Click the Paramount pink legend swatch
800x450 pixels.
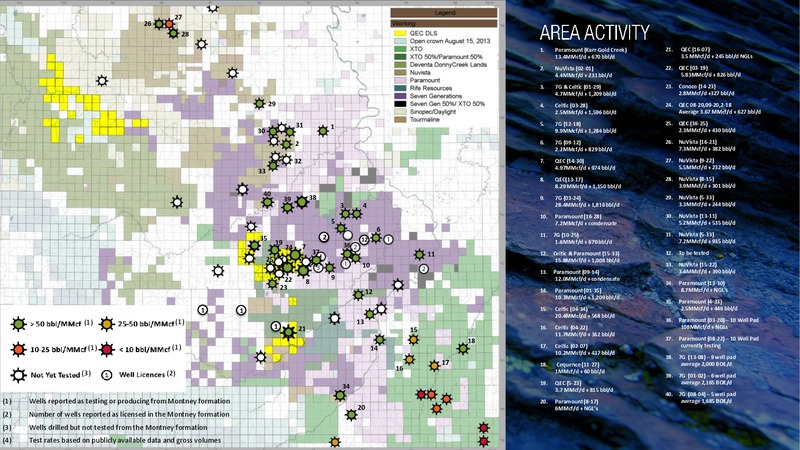(x=400, y=80)
